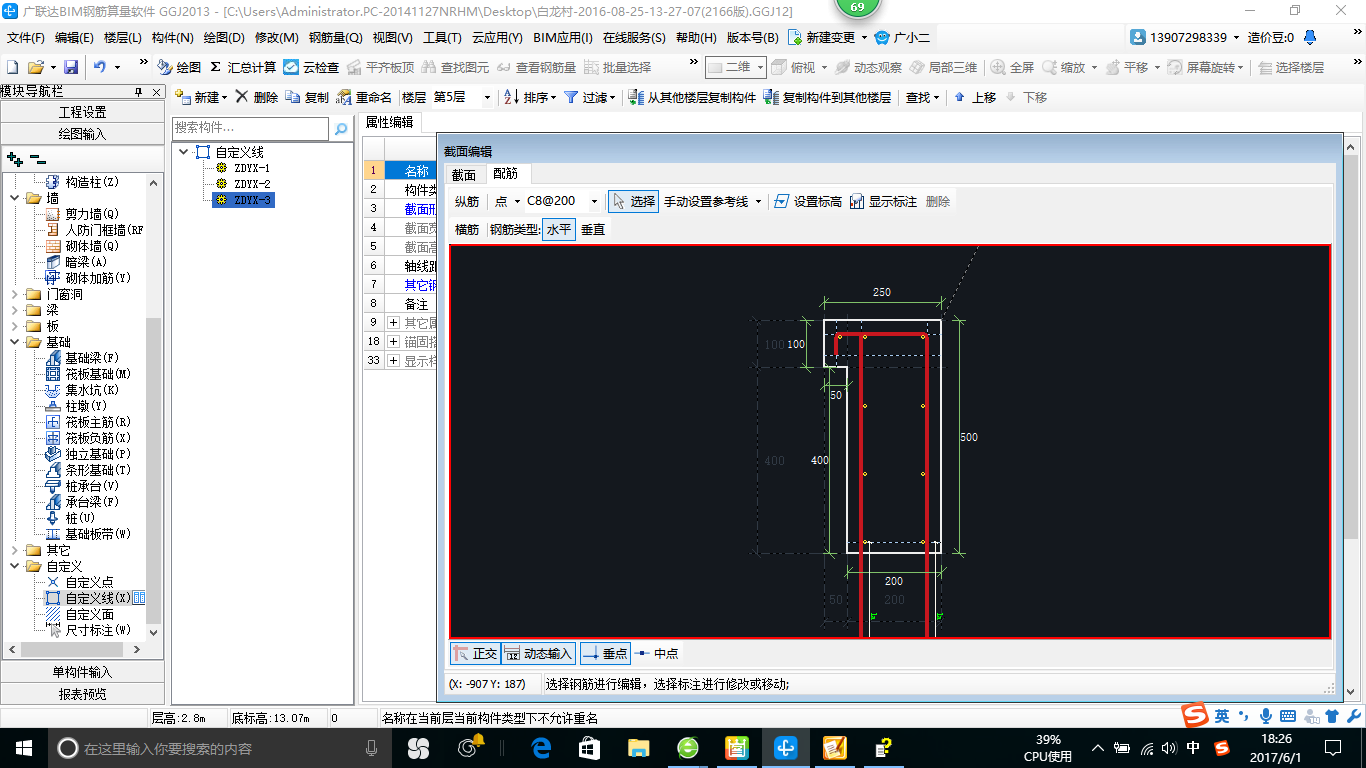Open 属性编辑 property editor tab
This screenshot has height=768, width=1366.
389,122
